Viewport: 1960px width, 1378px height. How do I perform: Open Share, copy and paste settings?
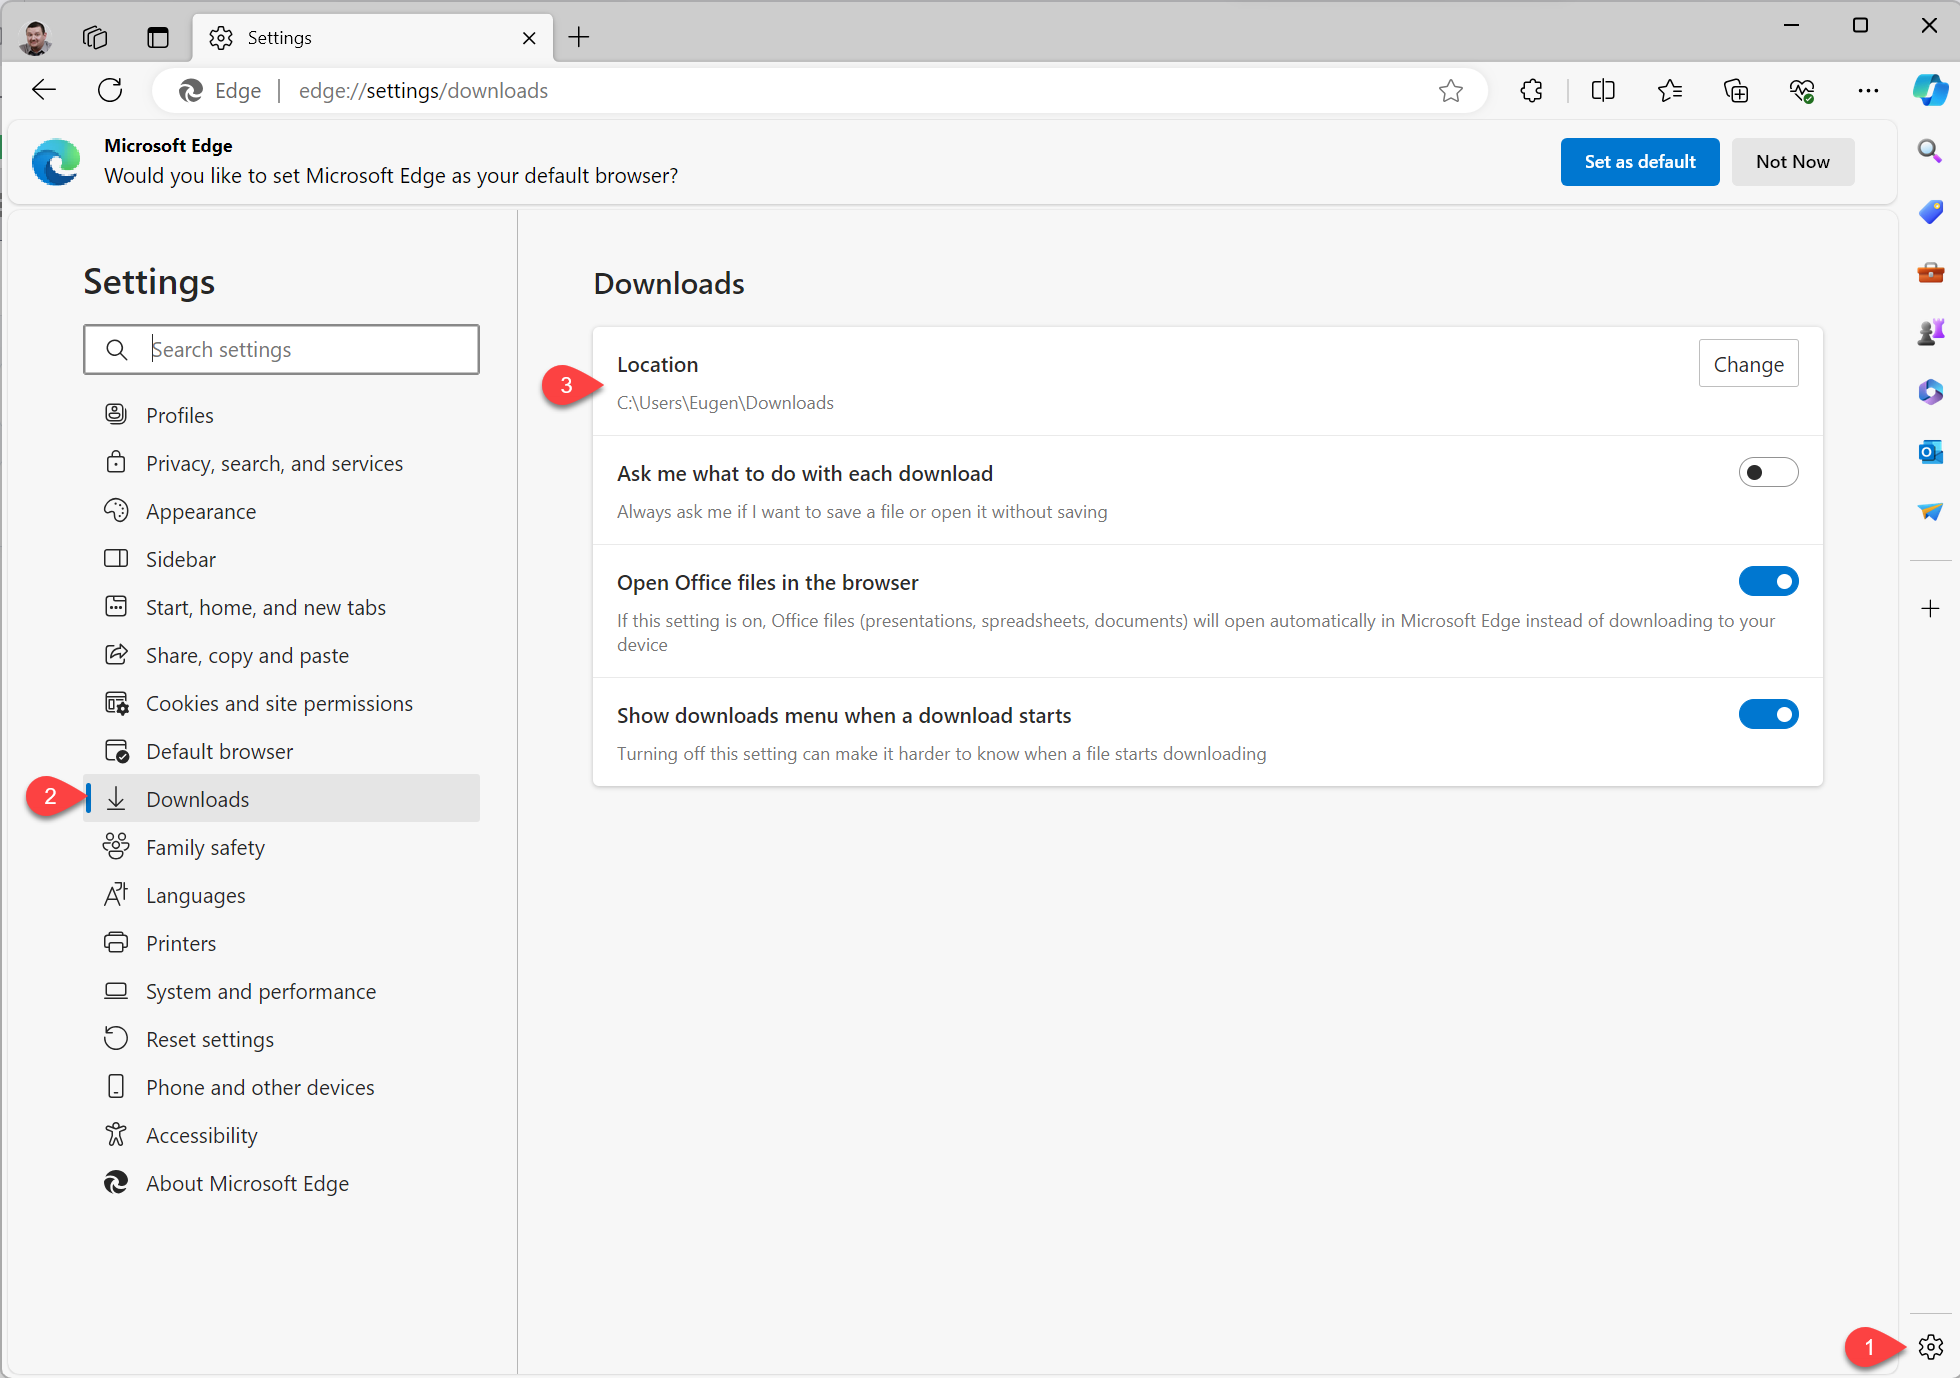281,655
